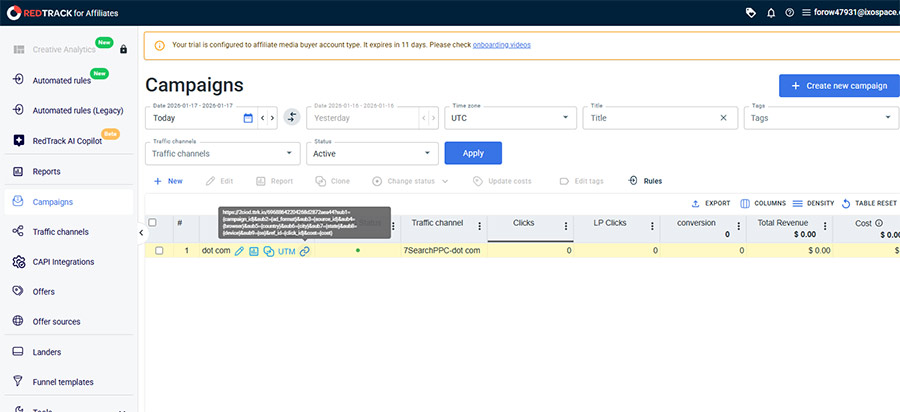This screenshot has width=900, height=412.
Task: Expand the Time zone UTC dropdown
Action: click(x=567, y=117)
